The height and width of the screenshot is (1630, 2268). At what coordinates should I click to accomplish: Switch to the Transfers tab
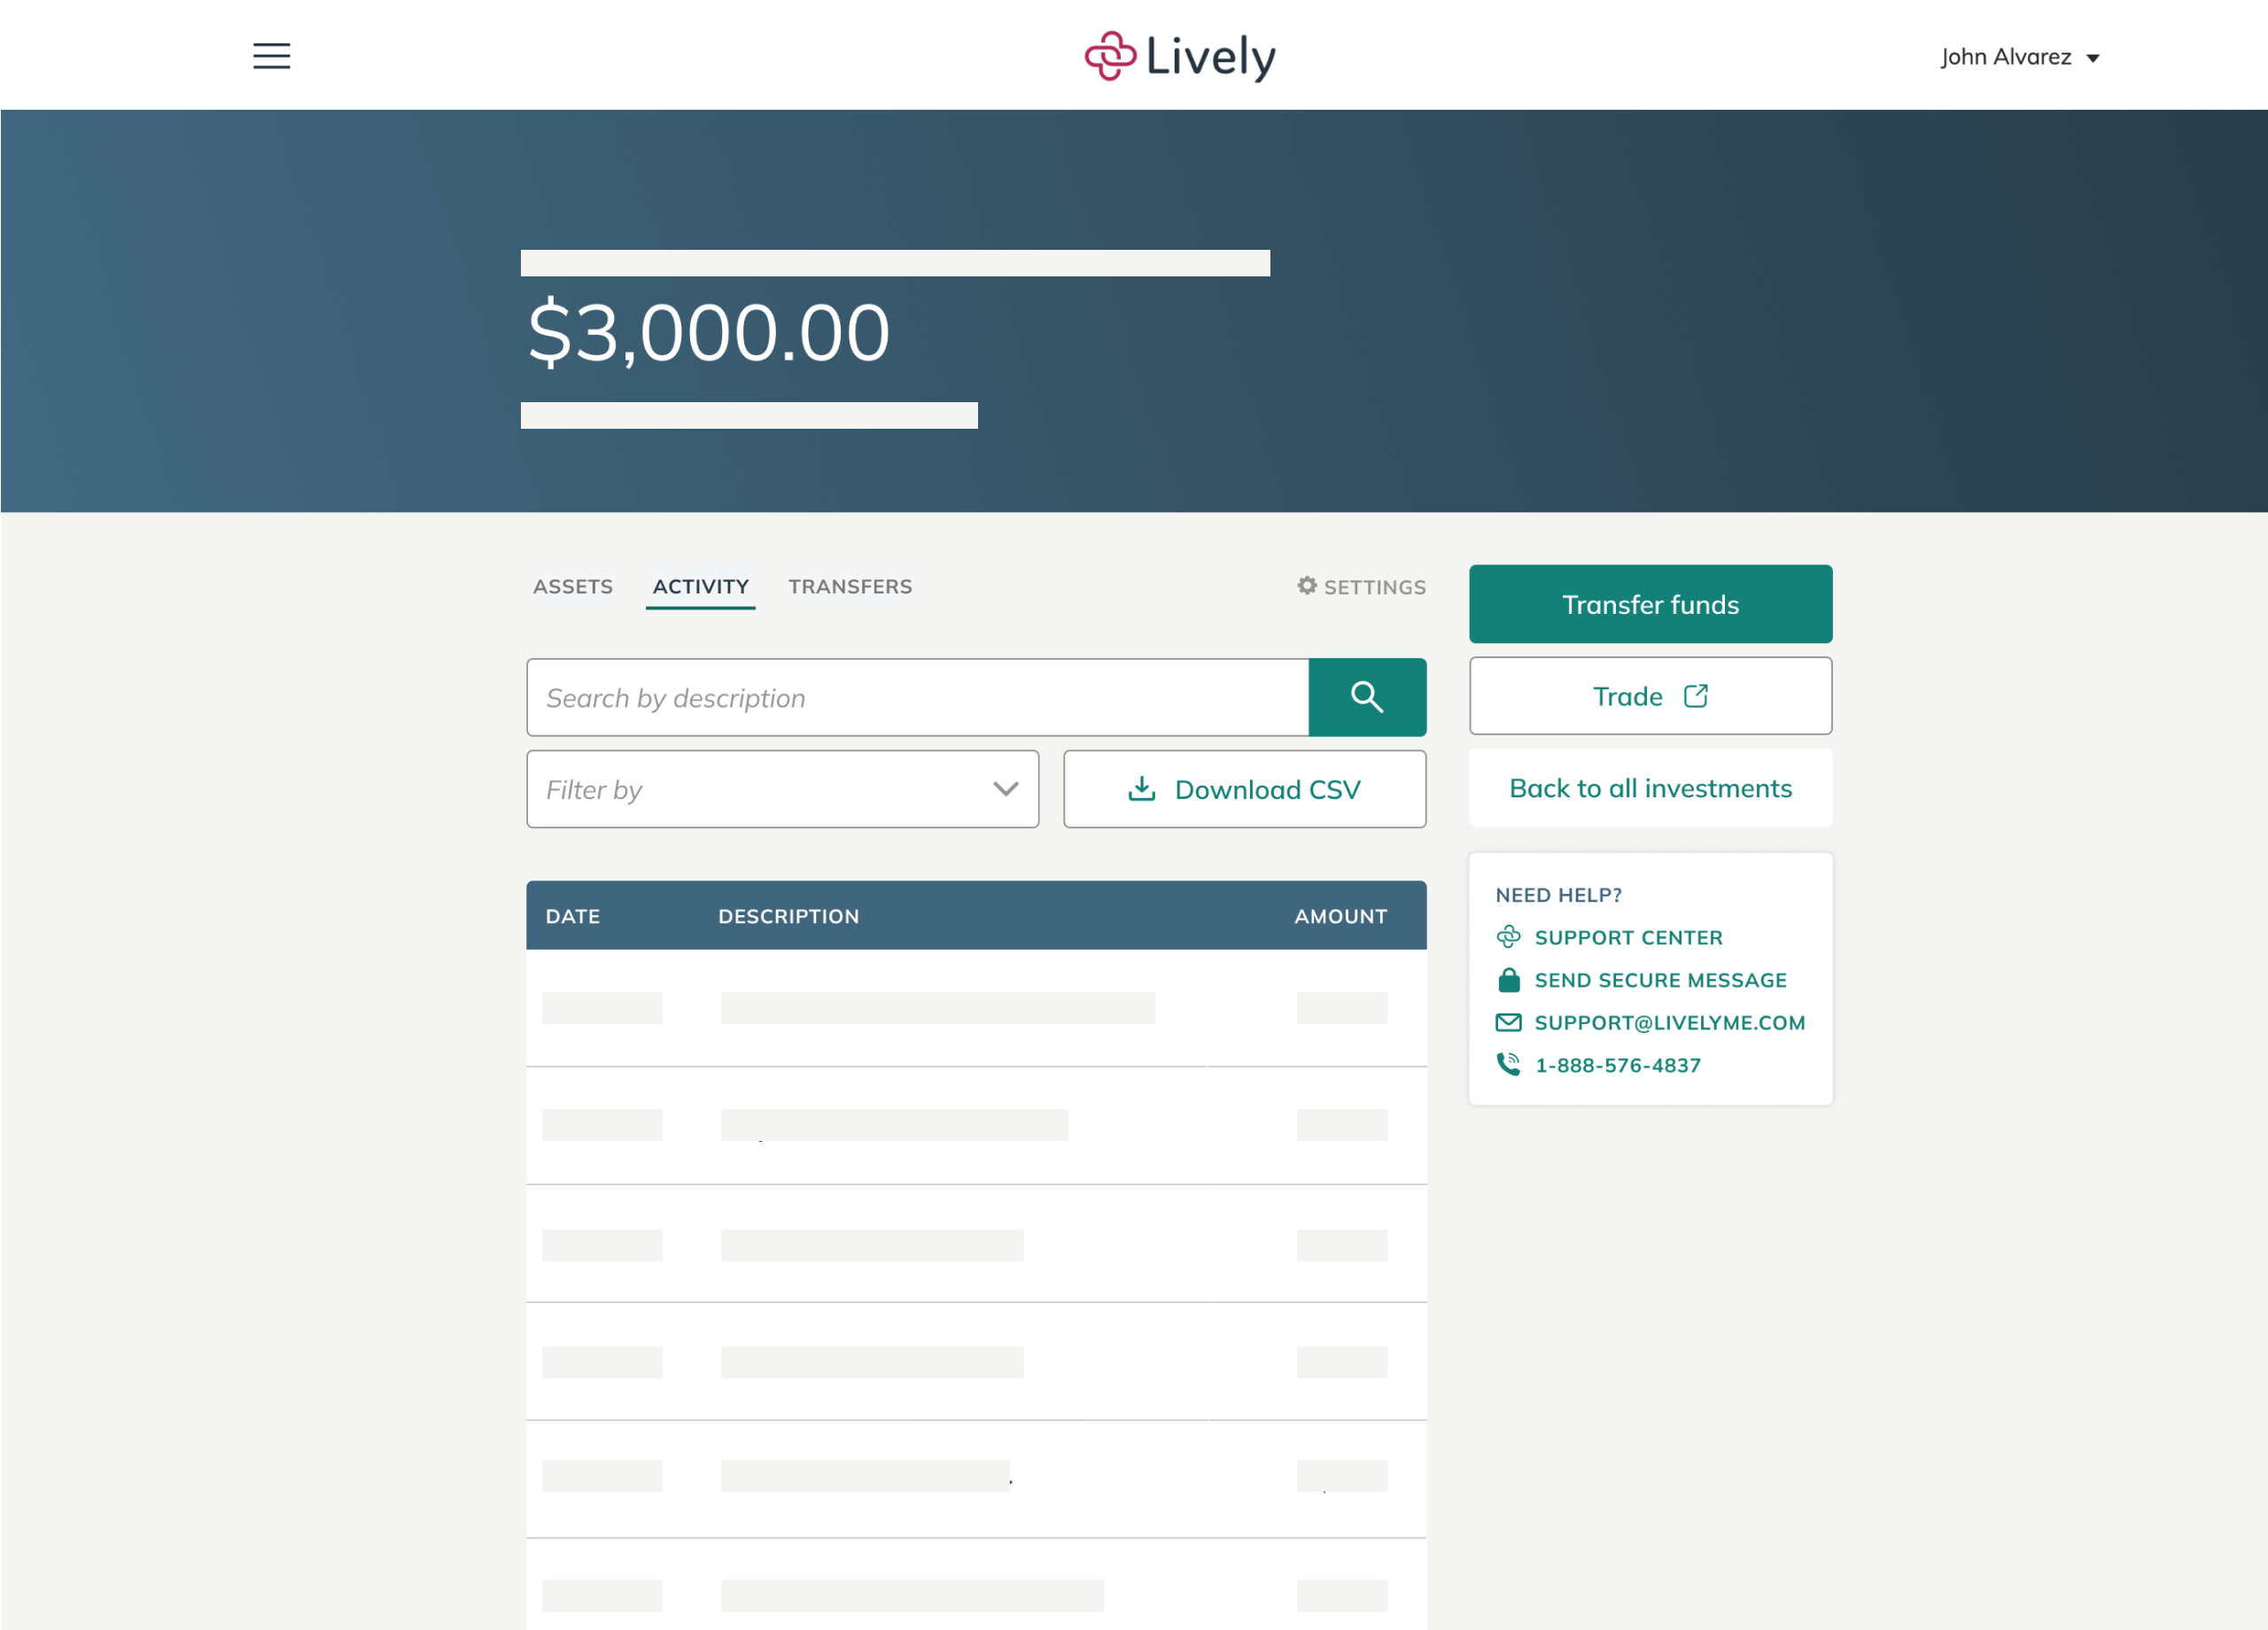(x=852, y=586)
